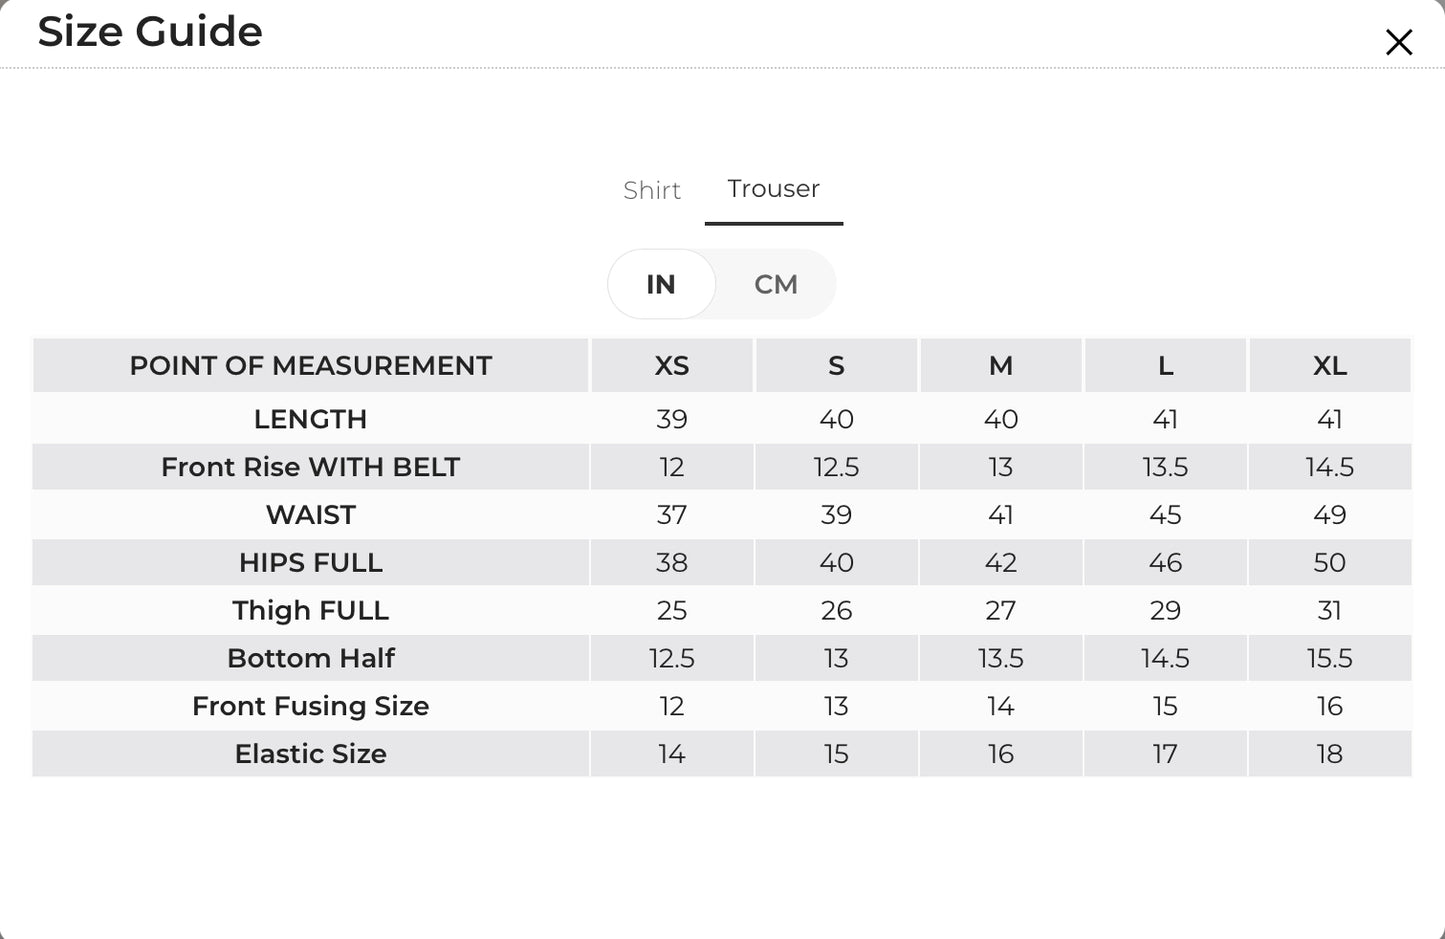The image size is (1445, 939).
Task: Click the HIPS FULL row label
Action: [311, 563]
